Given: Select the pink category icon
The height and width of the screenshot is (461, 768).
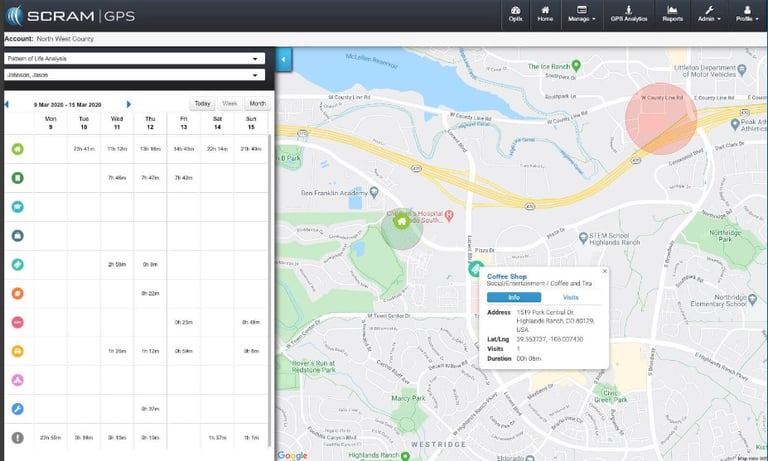Looking at the screenshot, I should (x=18, y=380).
